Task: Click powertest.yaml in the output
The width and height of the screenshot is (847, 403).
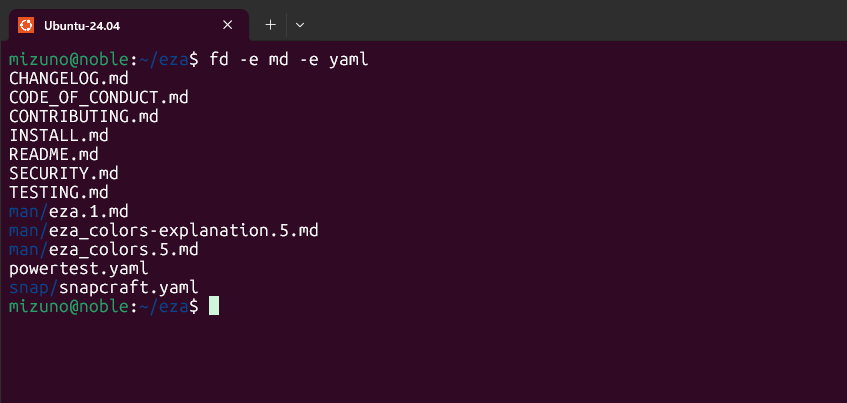Action: pos(78,269)
